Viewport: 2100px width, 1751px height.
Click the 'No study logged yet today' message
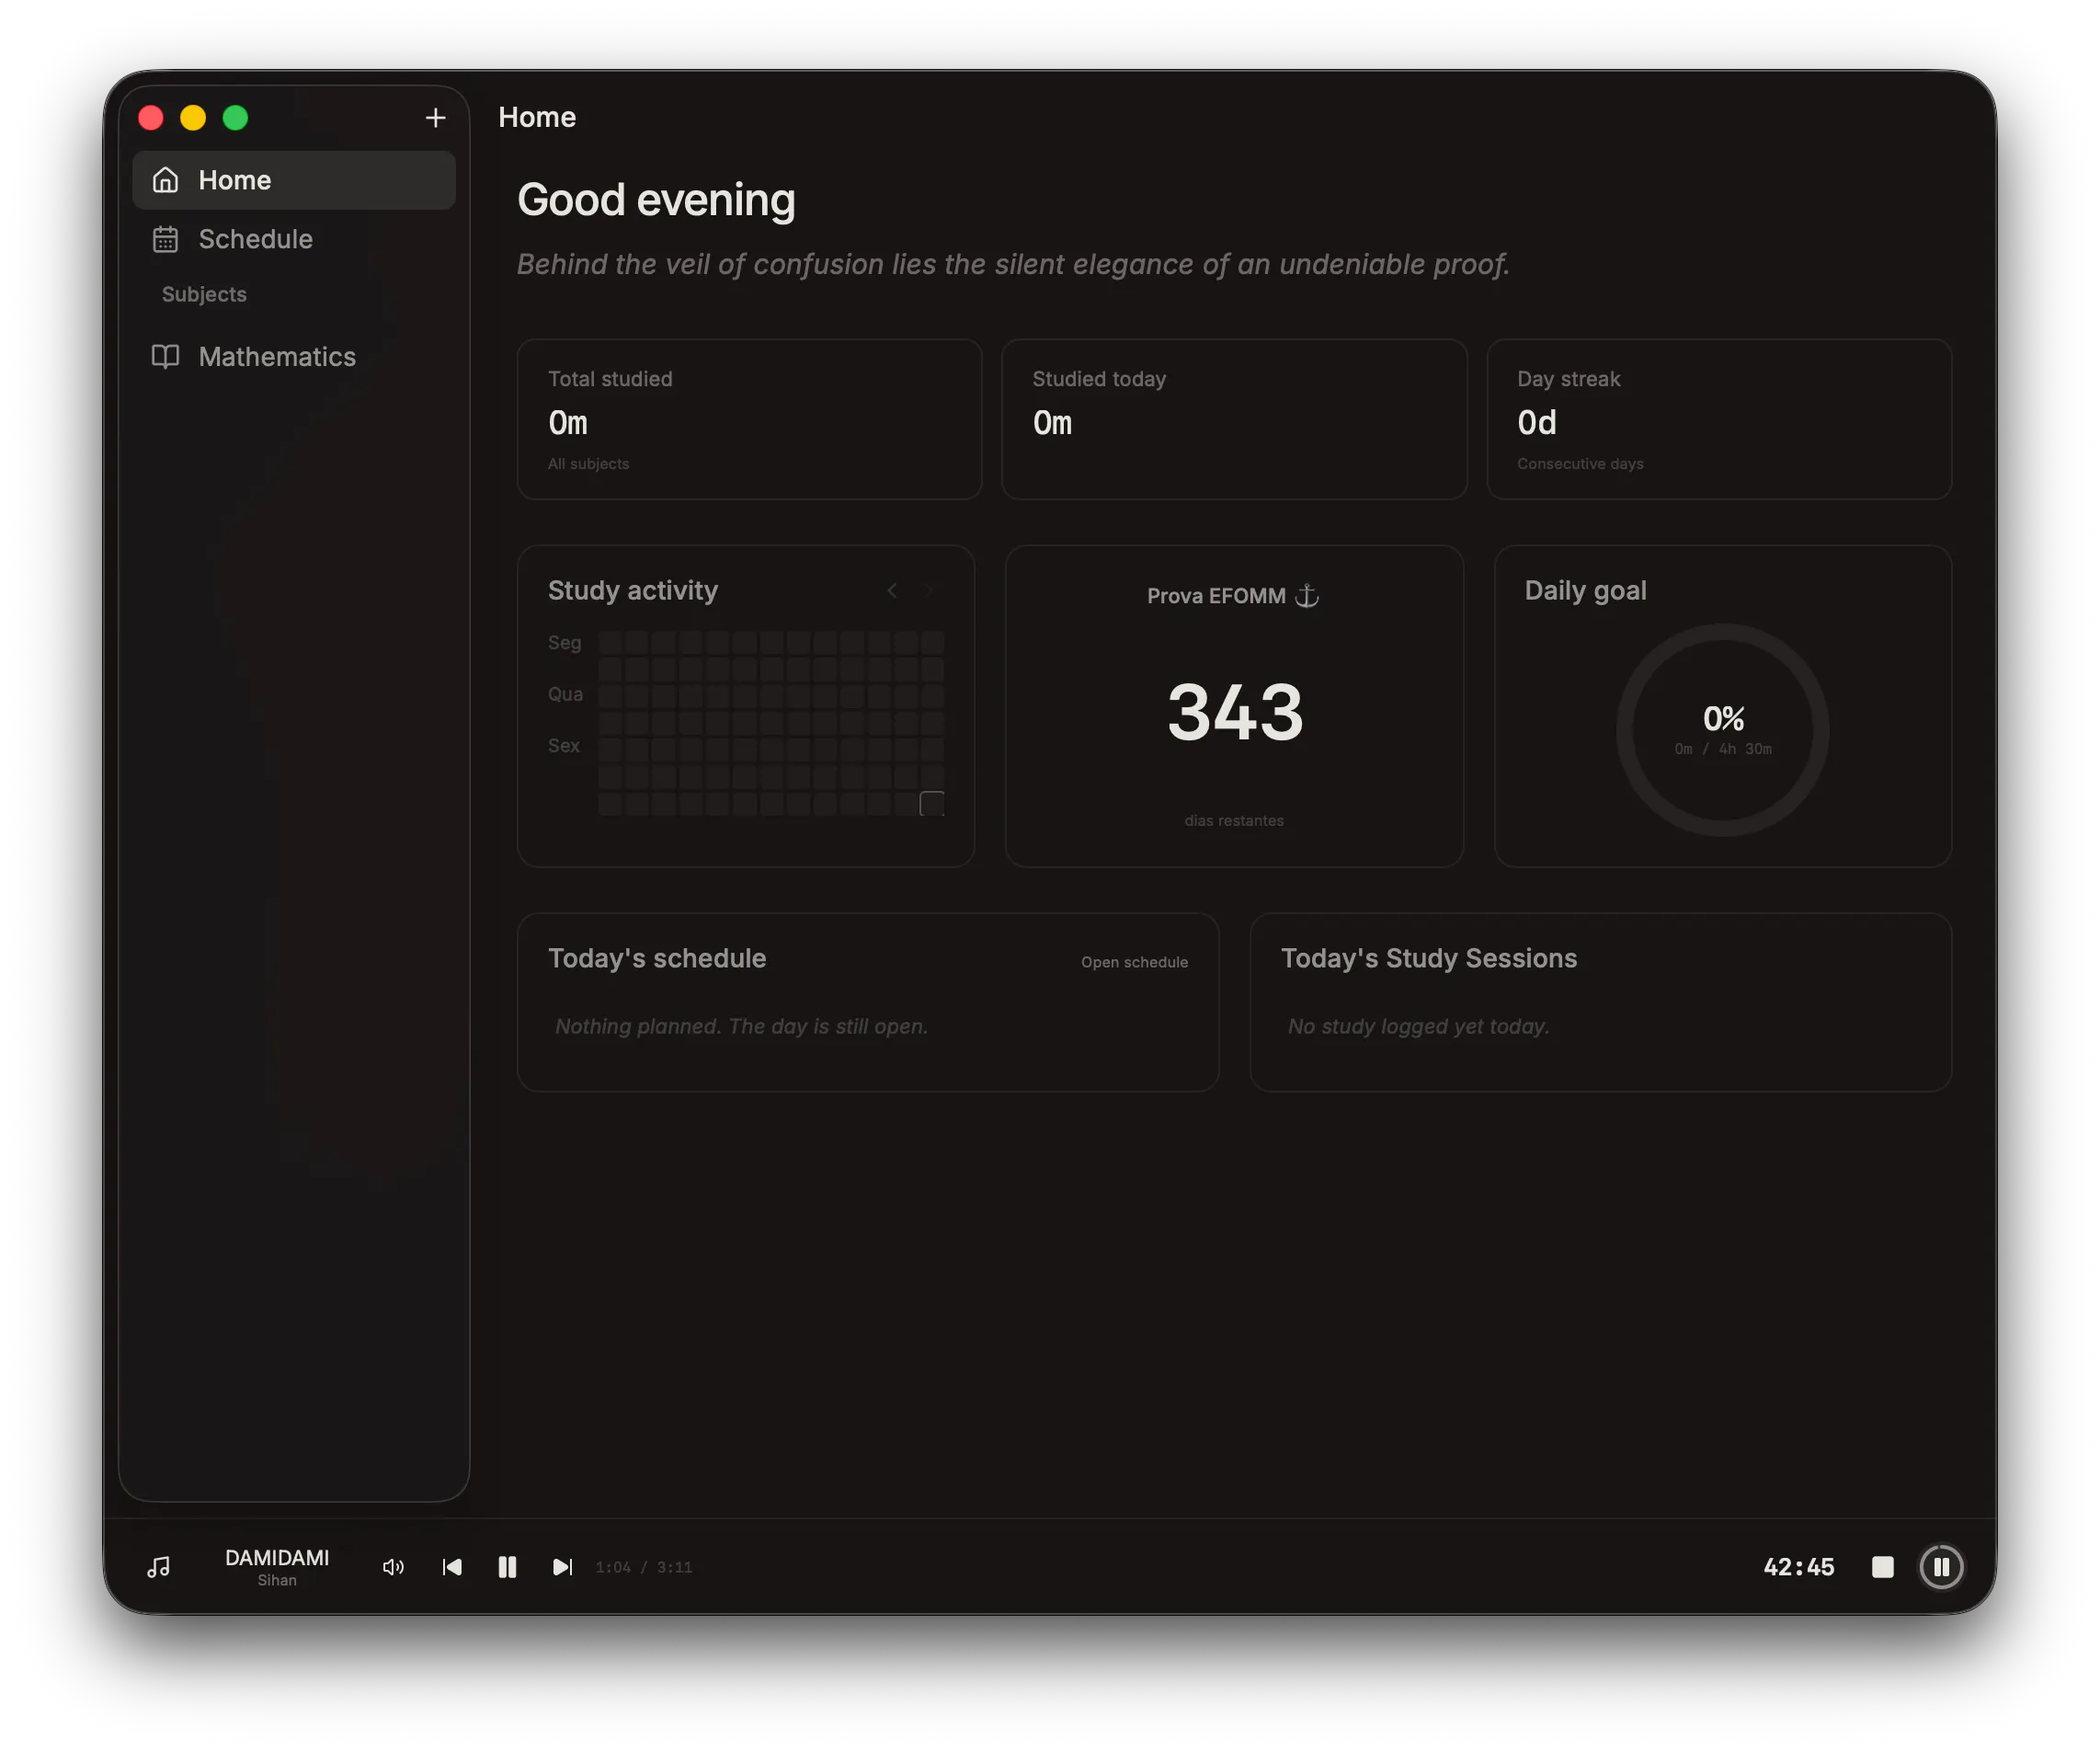1418,1026
